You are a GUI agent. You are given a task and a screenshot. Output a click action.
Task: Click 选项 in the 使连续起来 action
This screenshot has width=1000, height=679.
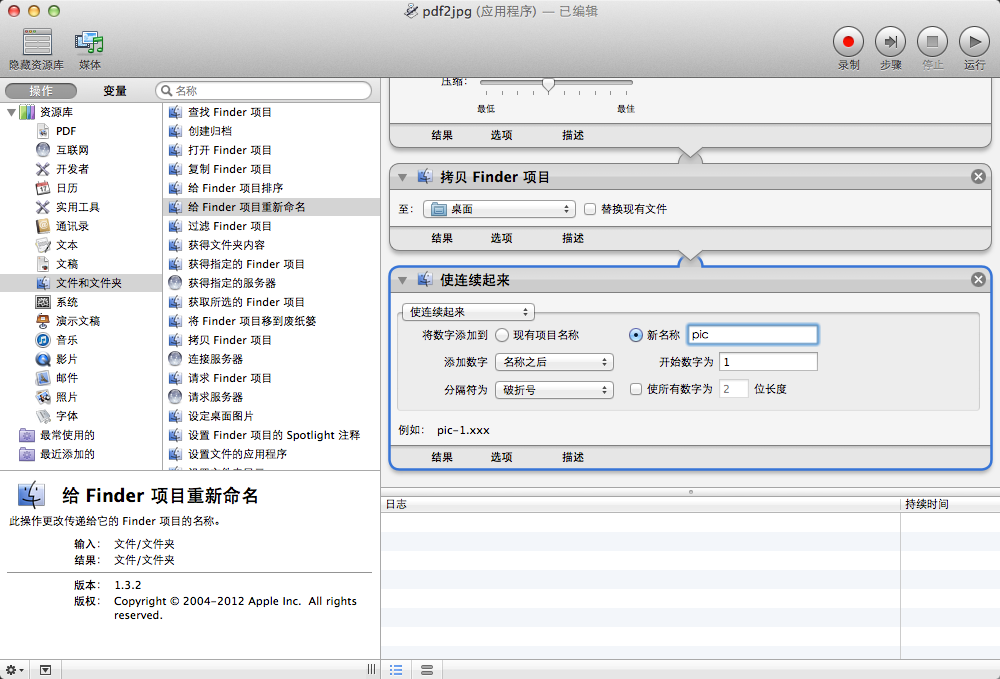pos(501,457)
